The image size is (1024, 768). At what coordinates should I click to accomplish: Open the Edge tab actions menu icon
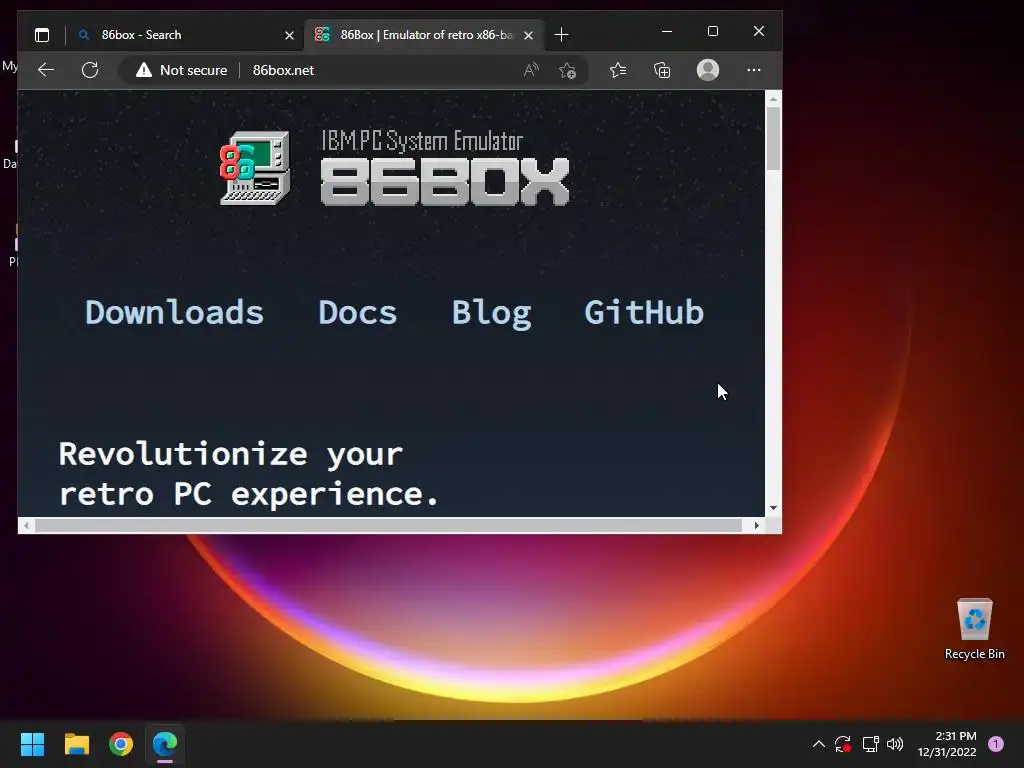[x=42, y=35]
